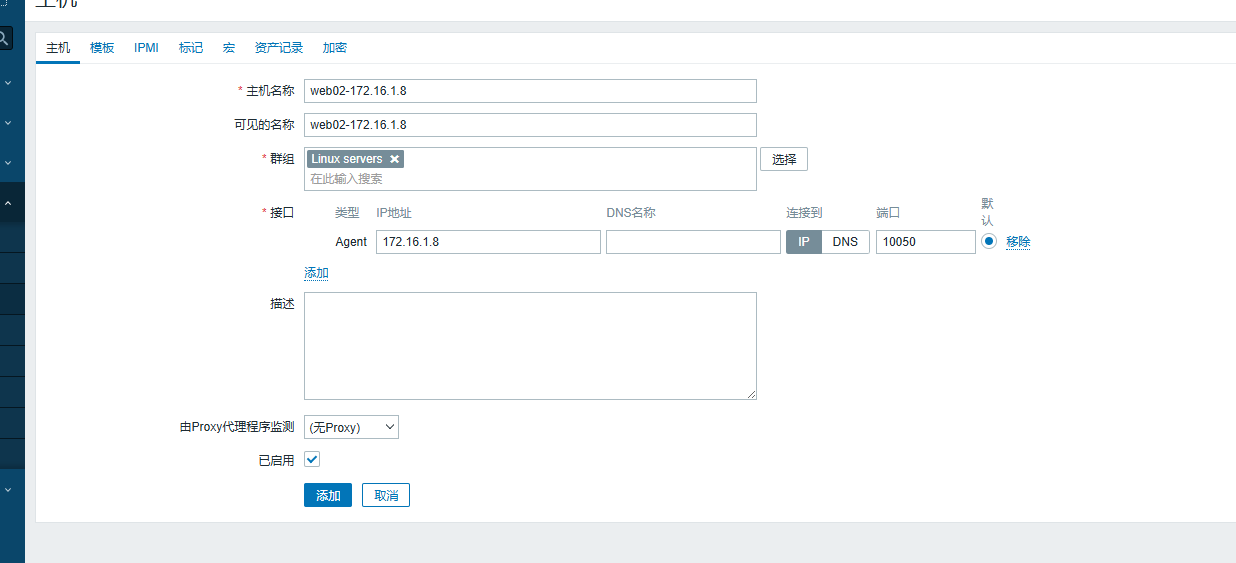The width and height of the screenshot is (1236, 563).
Task: Click 移除 to delete the Agent interface
Action: point(1018,242)
